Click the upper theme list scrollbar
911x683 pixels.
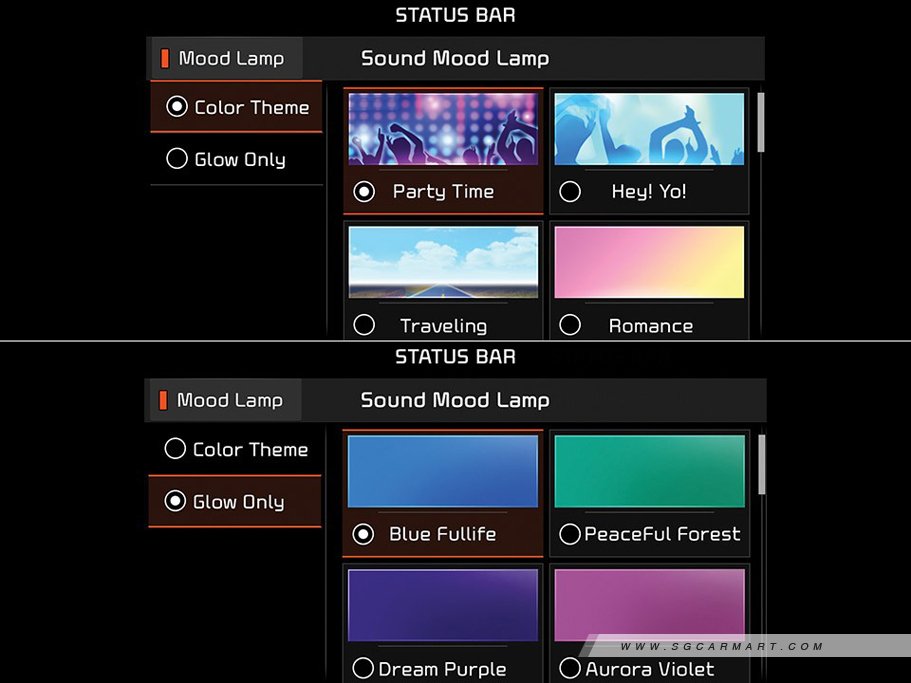point(761,122)
